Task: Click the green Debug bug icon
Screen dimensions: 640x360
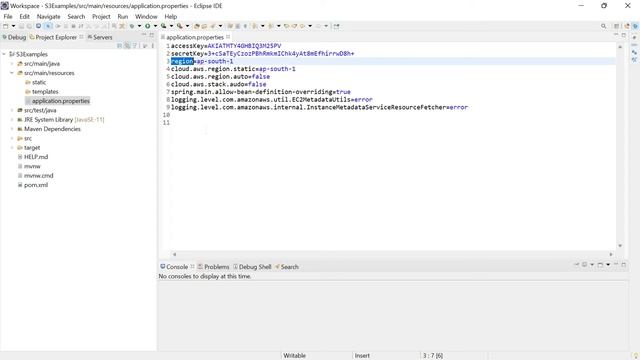Action: point(132,26)
